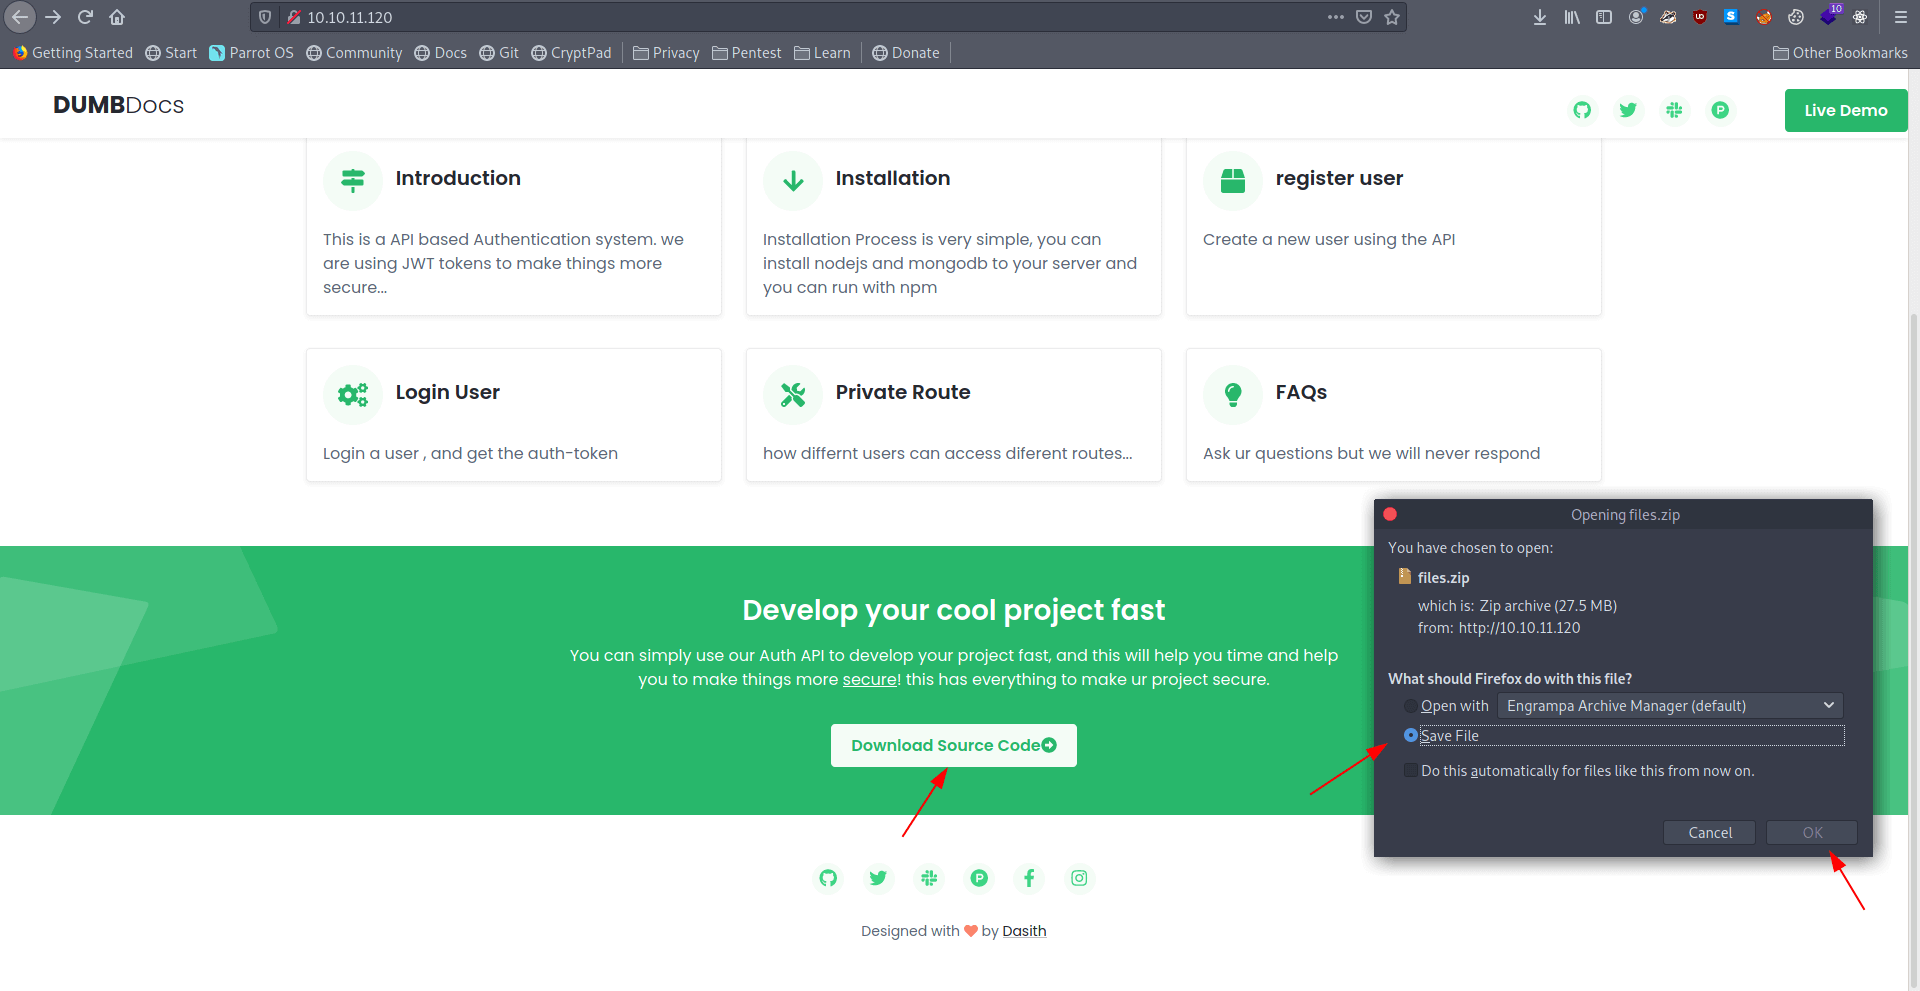Click the "secure" link in the green banner

coord(869,680)
